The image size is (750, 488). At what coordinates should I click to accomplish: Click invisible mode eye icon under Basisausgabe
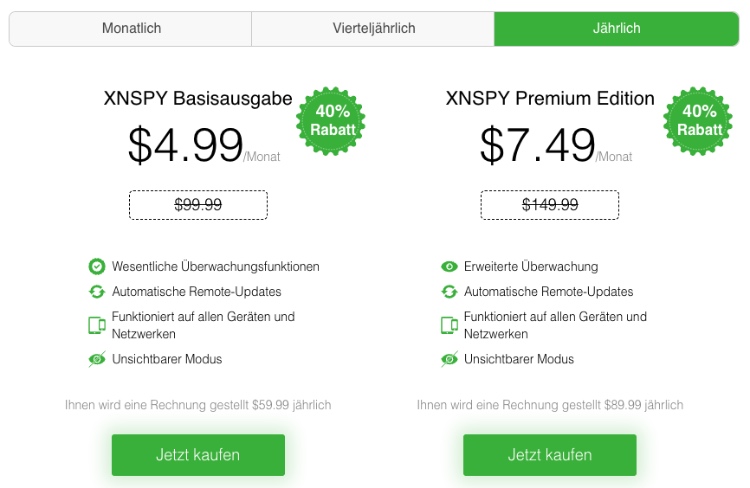97,359
